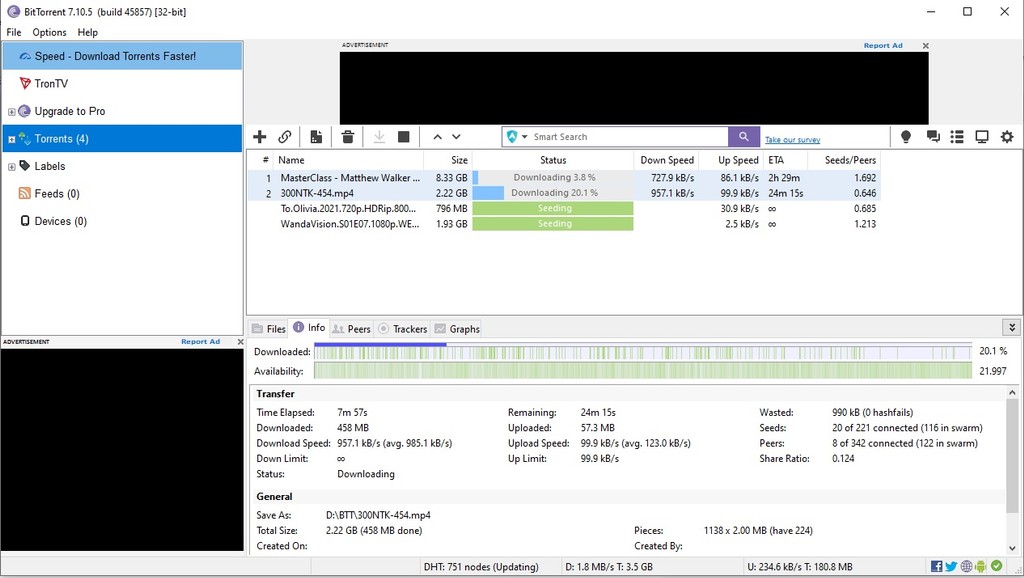This screenshot has height=578, width=1024.
Task: Click Add Torrent from URL link icon
Action: (x=285, y=136)
